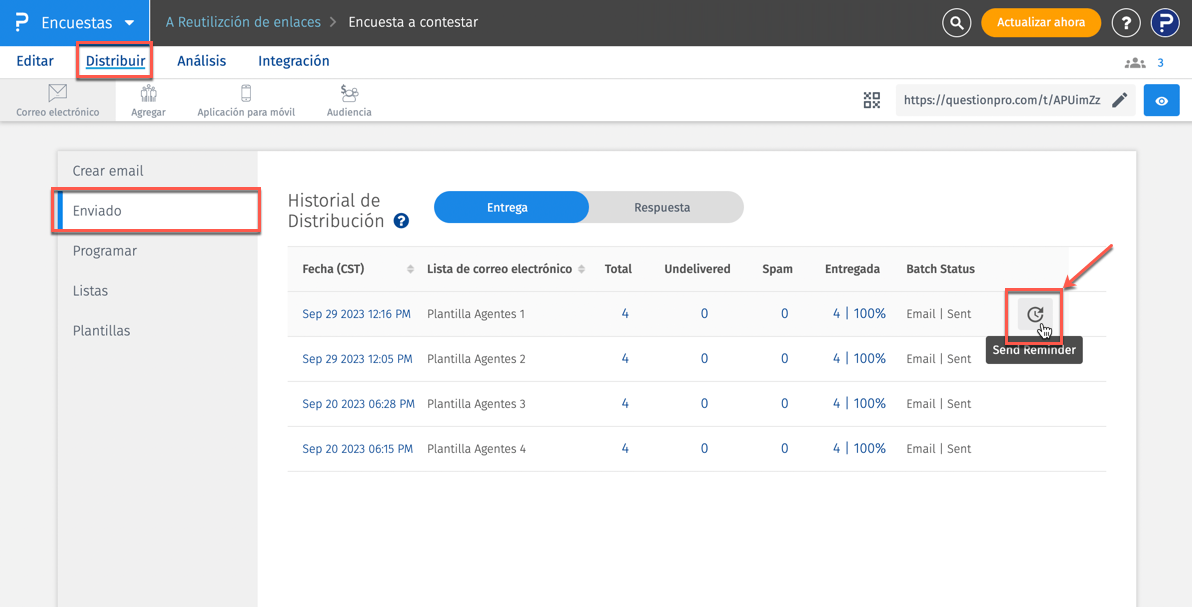The height and width of the screenshot is (607, 1192).
Task: Click the Send Reminder clock icon
Action: (x=1035, y=314)
